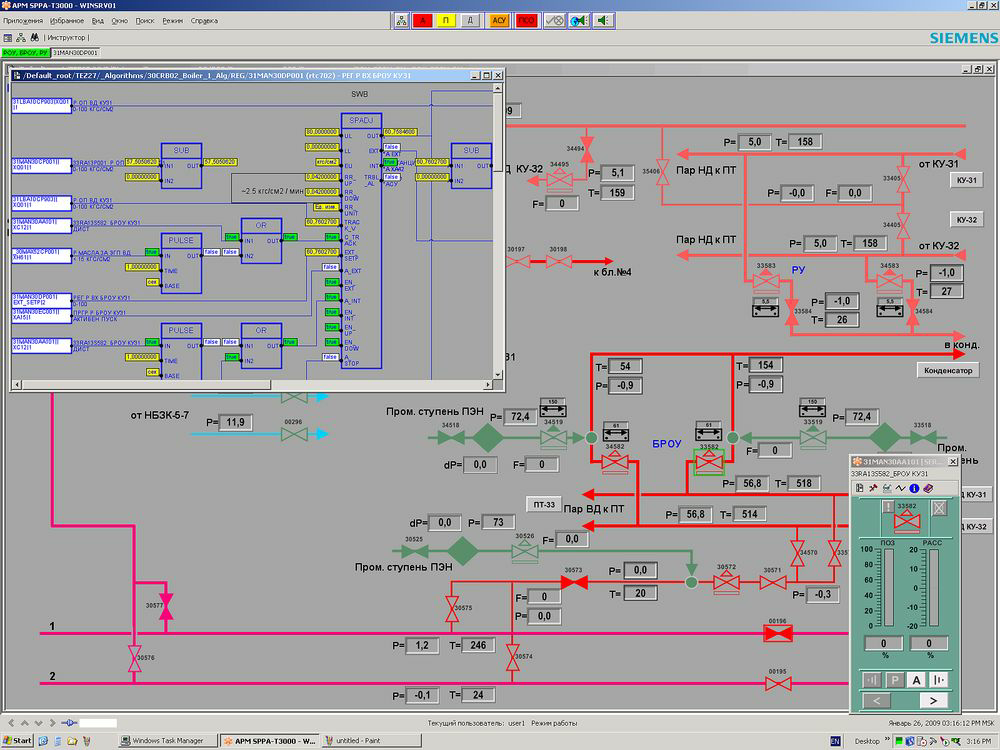Click the green horn silence icon
This screenshot has width=1000, height=750.
(602, 20)
